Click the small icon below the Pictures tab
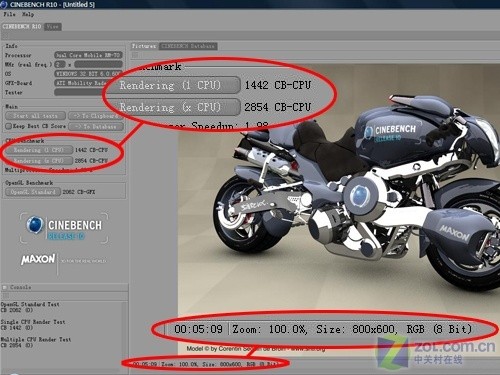The image size is (500, 375). [135, 55]
